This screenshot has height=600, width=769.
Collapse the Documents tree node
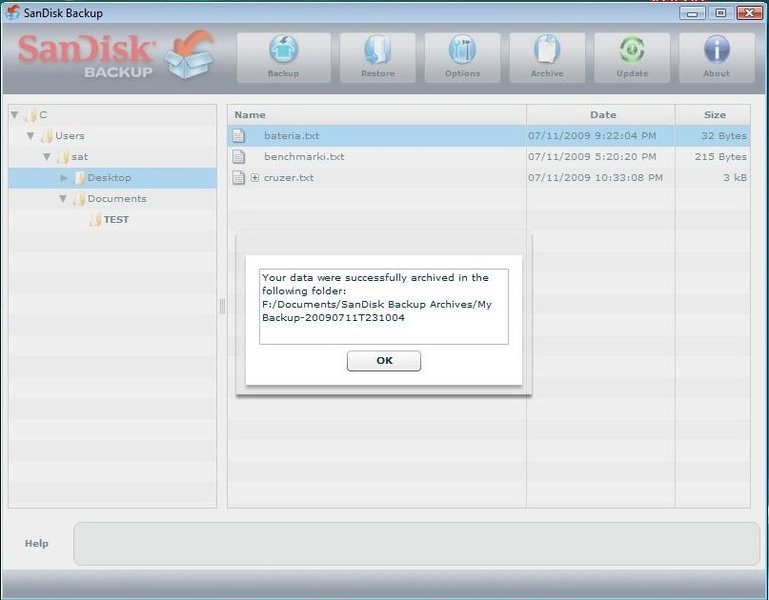(63, 199)
